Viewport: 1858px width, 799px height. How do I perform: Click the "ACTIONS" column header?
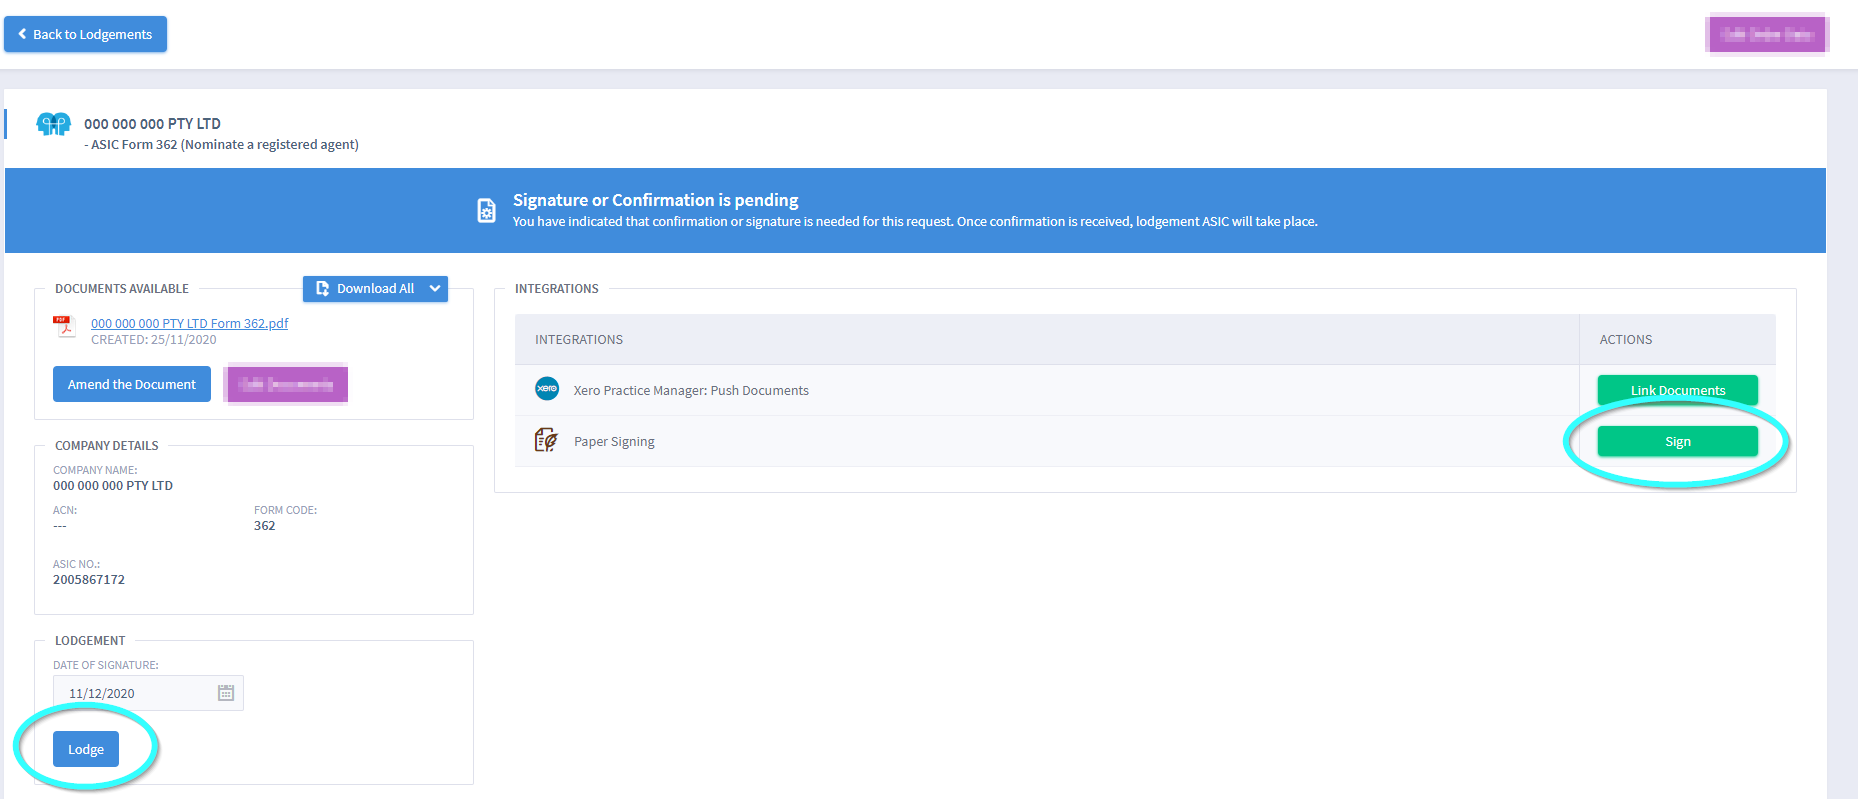1626,340
